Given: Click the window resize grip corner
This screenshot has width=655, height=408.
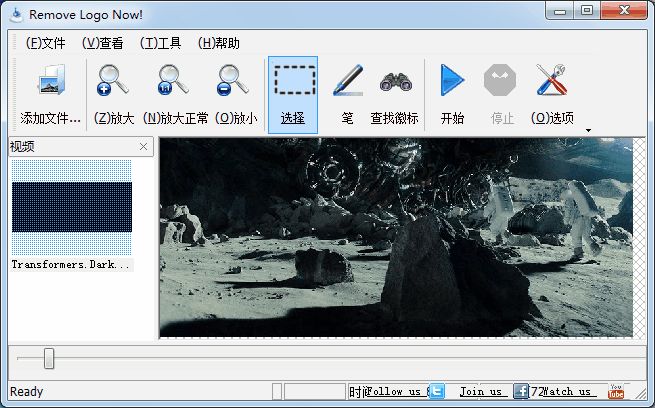Looking at the screenshot, I should coord(641,394).
